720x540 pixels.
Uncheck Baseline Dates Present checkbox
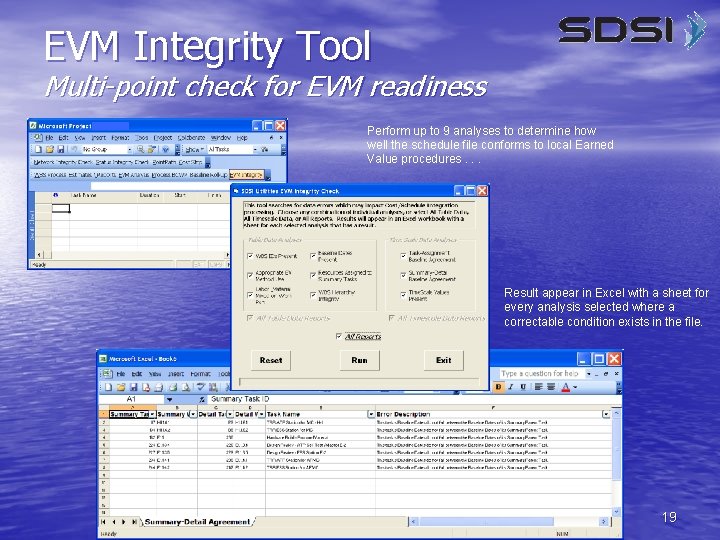pos(313,256)
